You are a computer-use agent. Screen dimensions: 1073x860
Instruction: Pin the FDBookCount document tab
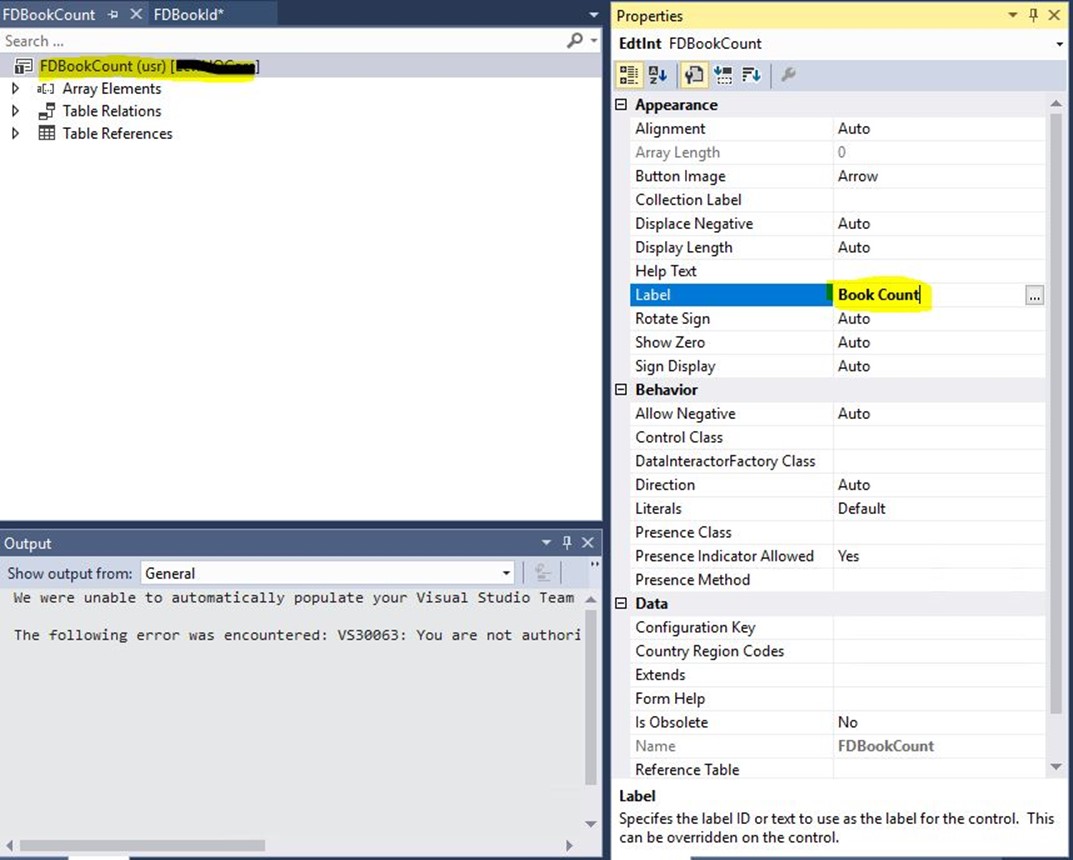[x=113, y=15]
